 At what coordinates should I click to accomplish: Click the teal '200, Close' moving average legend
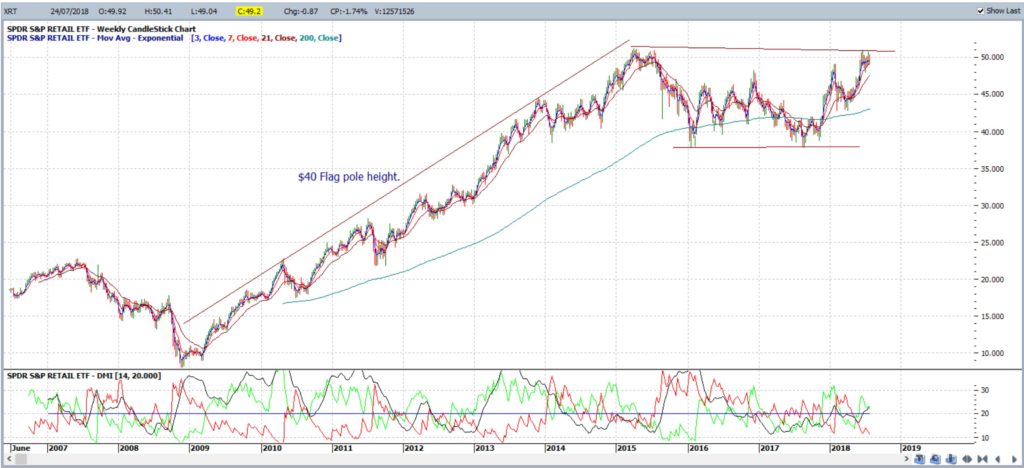[319, 38]
